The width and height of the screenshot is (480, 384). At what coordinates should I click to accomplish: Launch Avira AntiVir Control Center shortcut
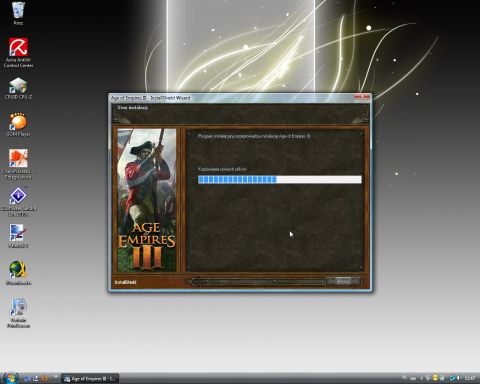click(x=18, y=53)
